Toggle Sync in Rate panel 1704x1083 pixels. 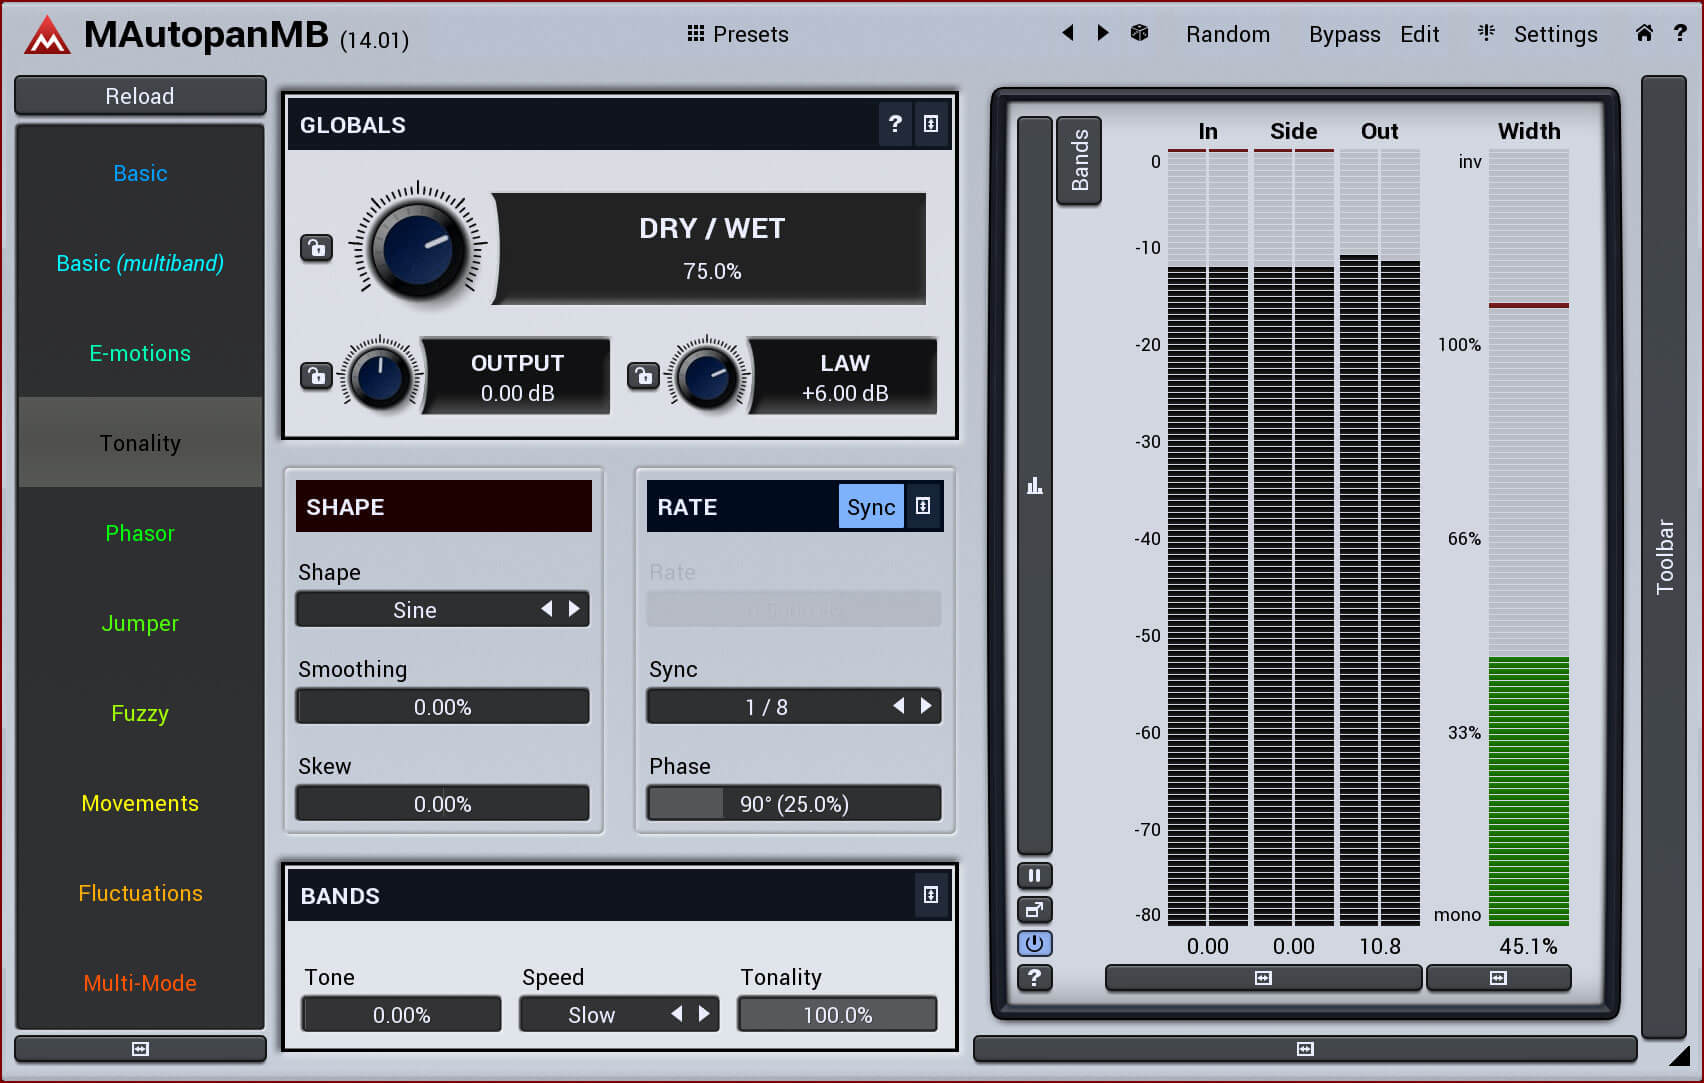[871, 506]
